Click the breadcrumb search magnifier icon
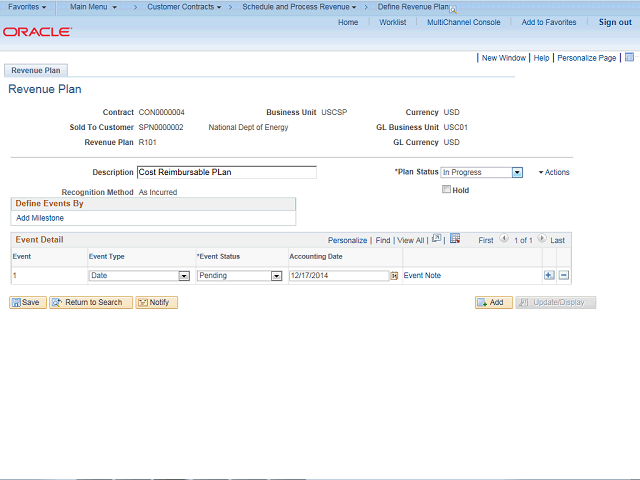Viewport: 640px width, 480px height. [x=453, y=10]
